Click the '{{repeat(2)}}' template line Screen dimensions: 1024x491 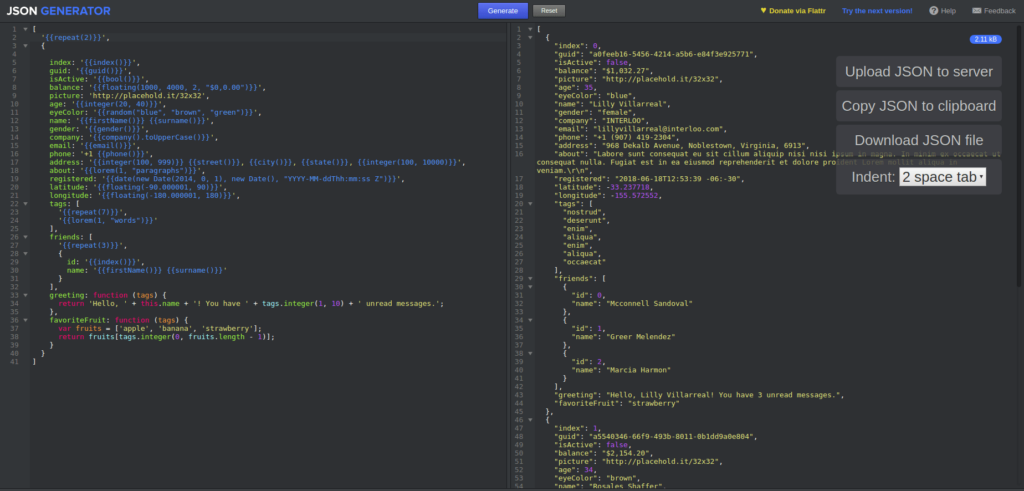pyautogui.click(x=75, y=38)
